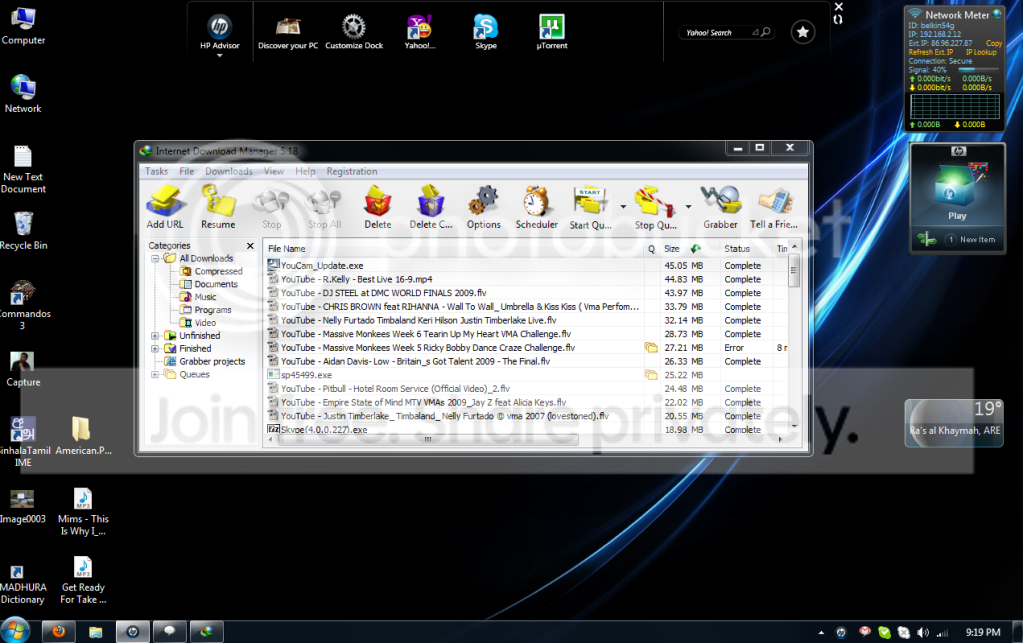Open the Options gear icon
The width and height of the screenshot is (1023, 643).
[x=483, y=207]
